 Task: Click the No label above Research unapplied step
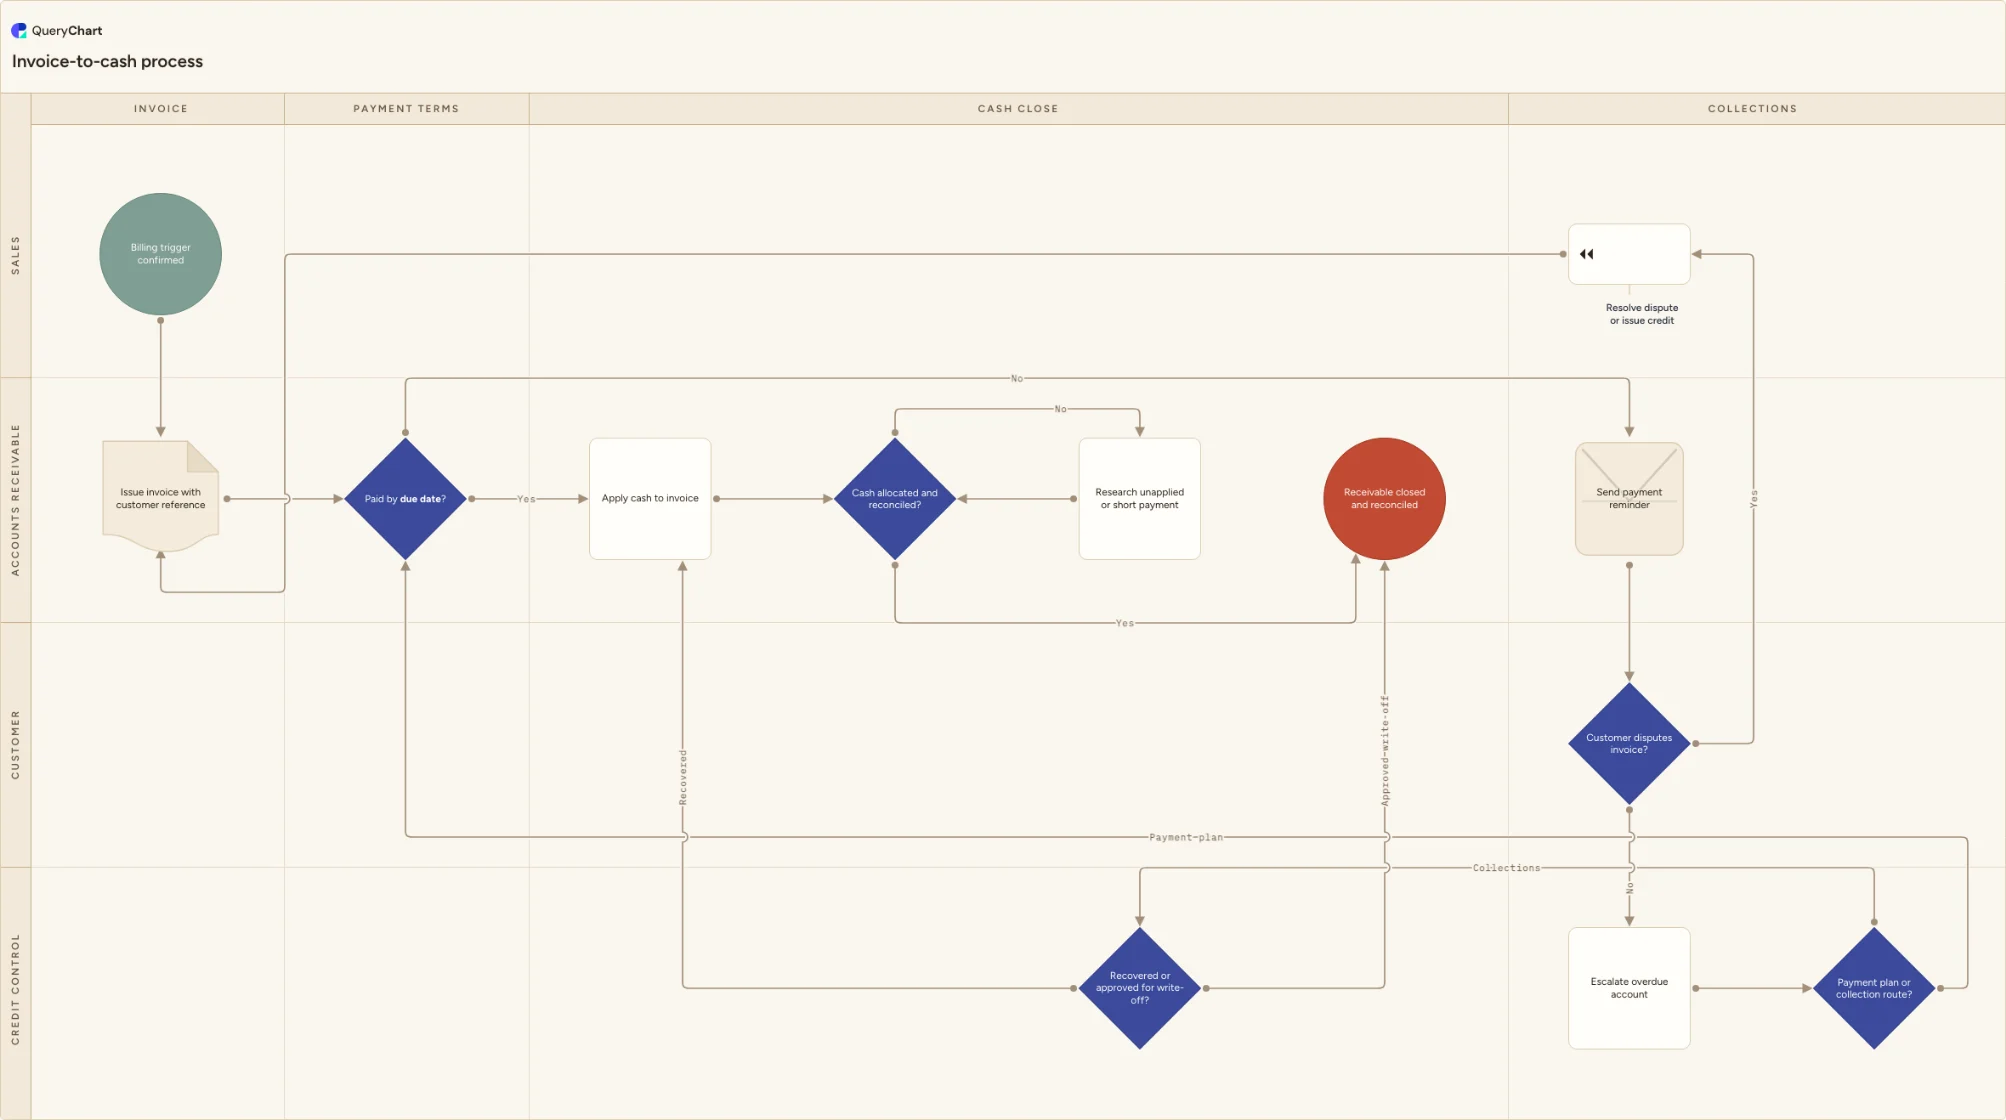click(1060, 409)
